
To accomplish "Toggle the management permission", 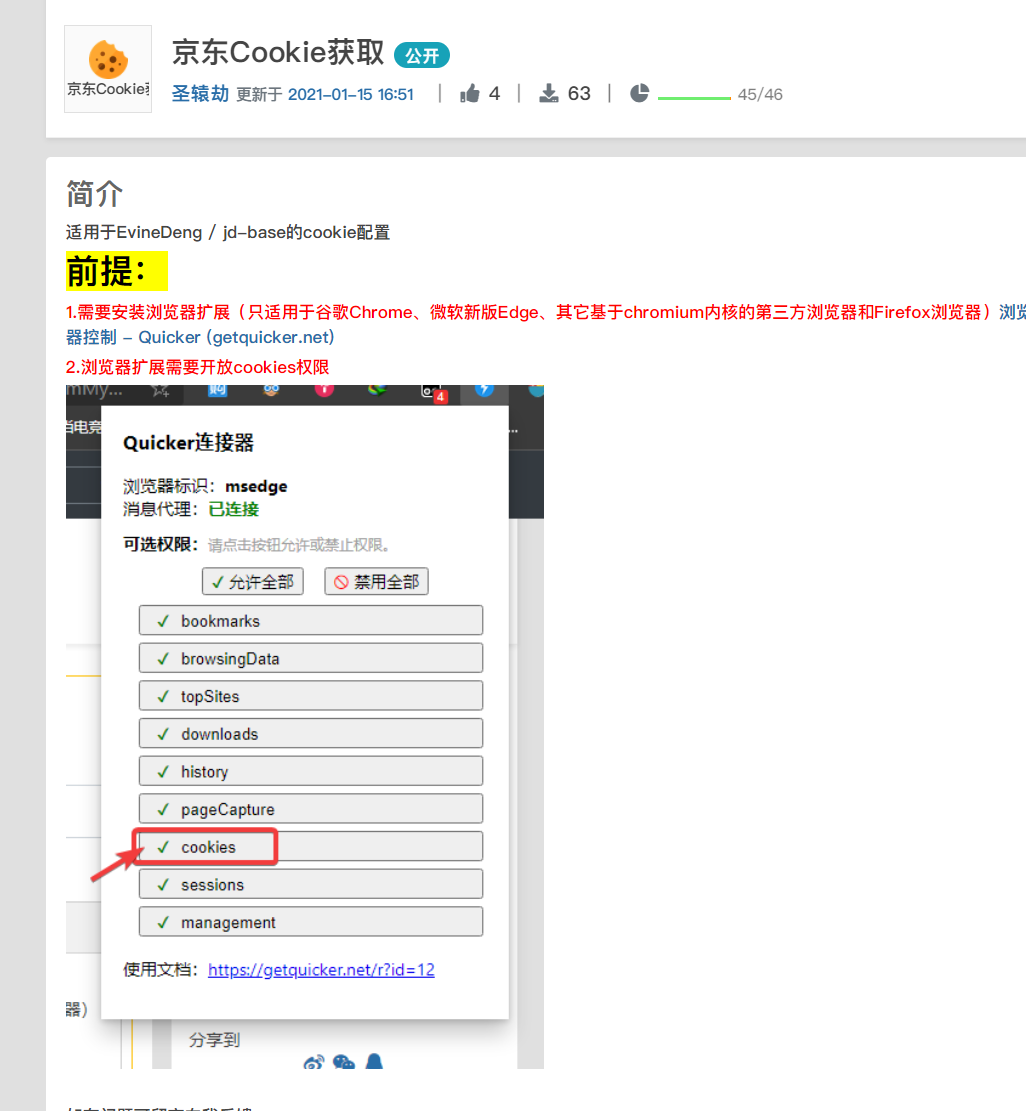I will click(311, 922).
